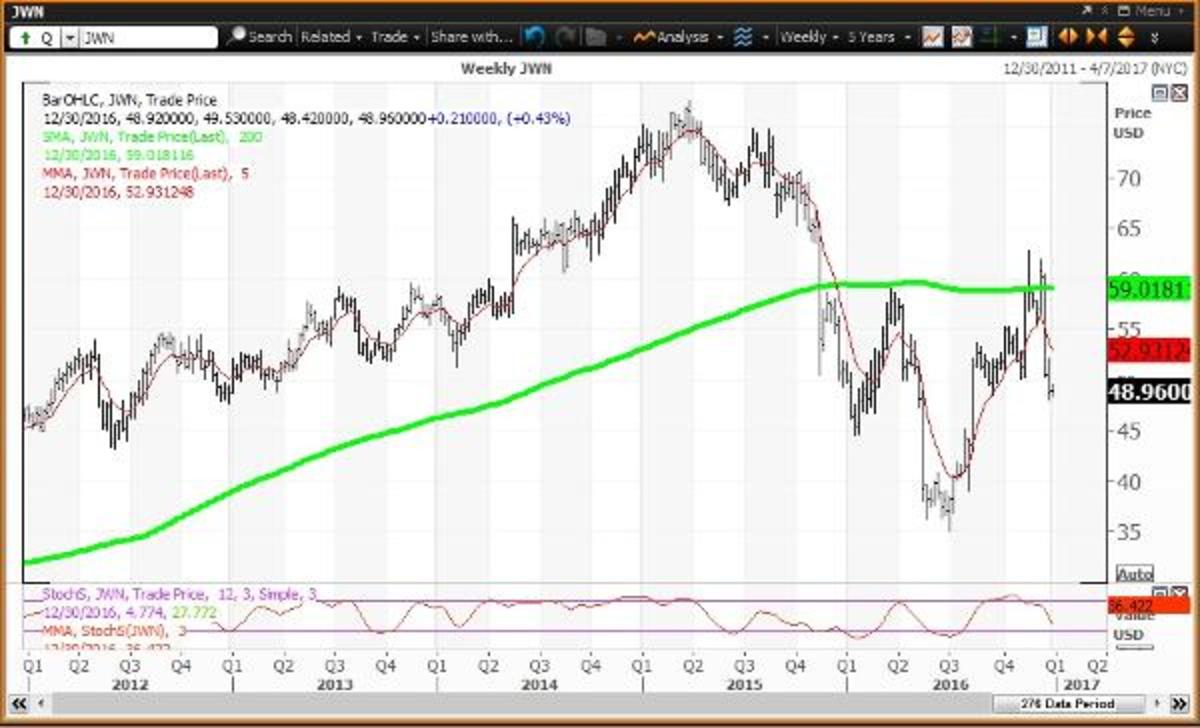The height and width of the screenshot is (728, 1200).
Task: Click the black 48.9600 last price tag
Action: [x=1150, y=392]
